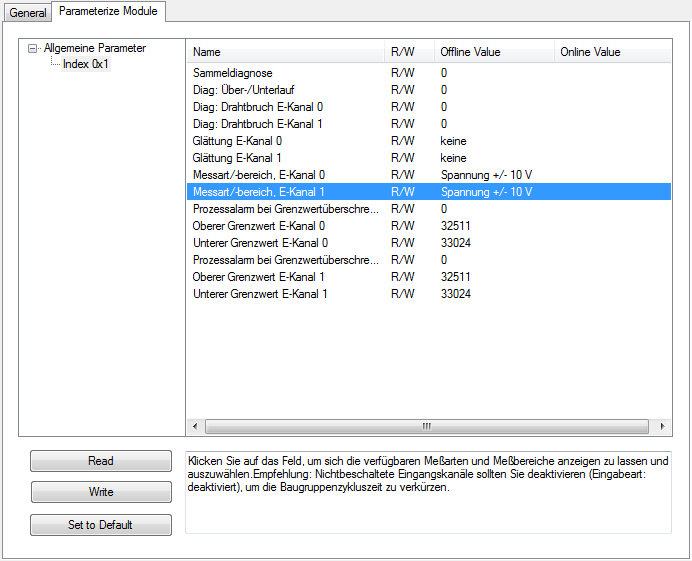
Task: Click offline value 32511 of Oberer Grenzwert E-Kanal 1
Action: click(455, 277)
